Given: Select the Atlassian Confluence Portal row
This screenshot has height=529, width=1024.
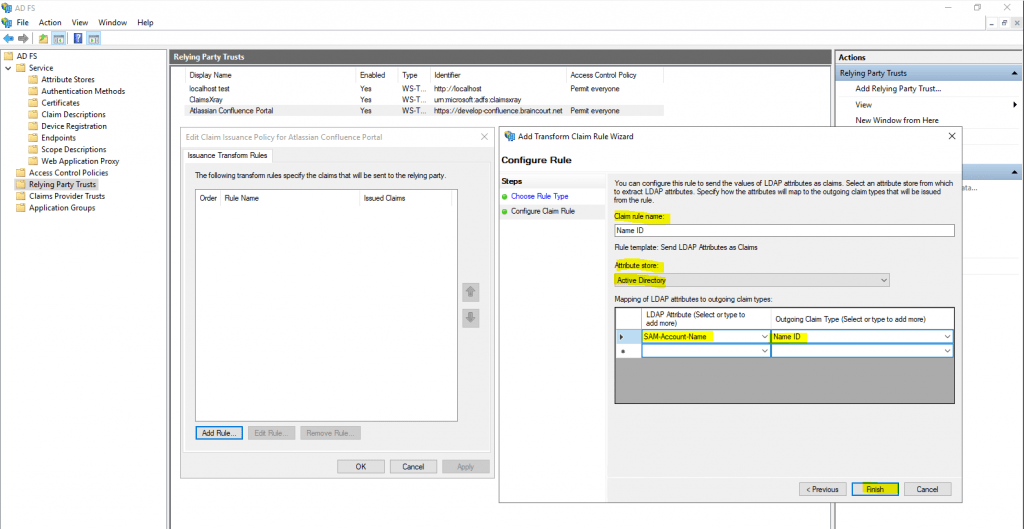Looking at the screenshot, I should (424, 111).
